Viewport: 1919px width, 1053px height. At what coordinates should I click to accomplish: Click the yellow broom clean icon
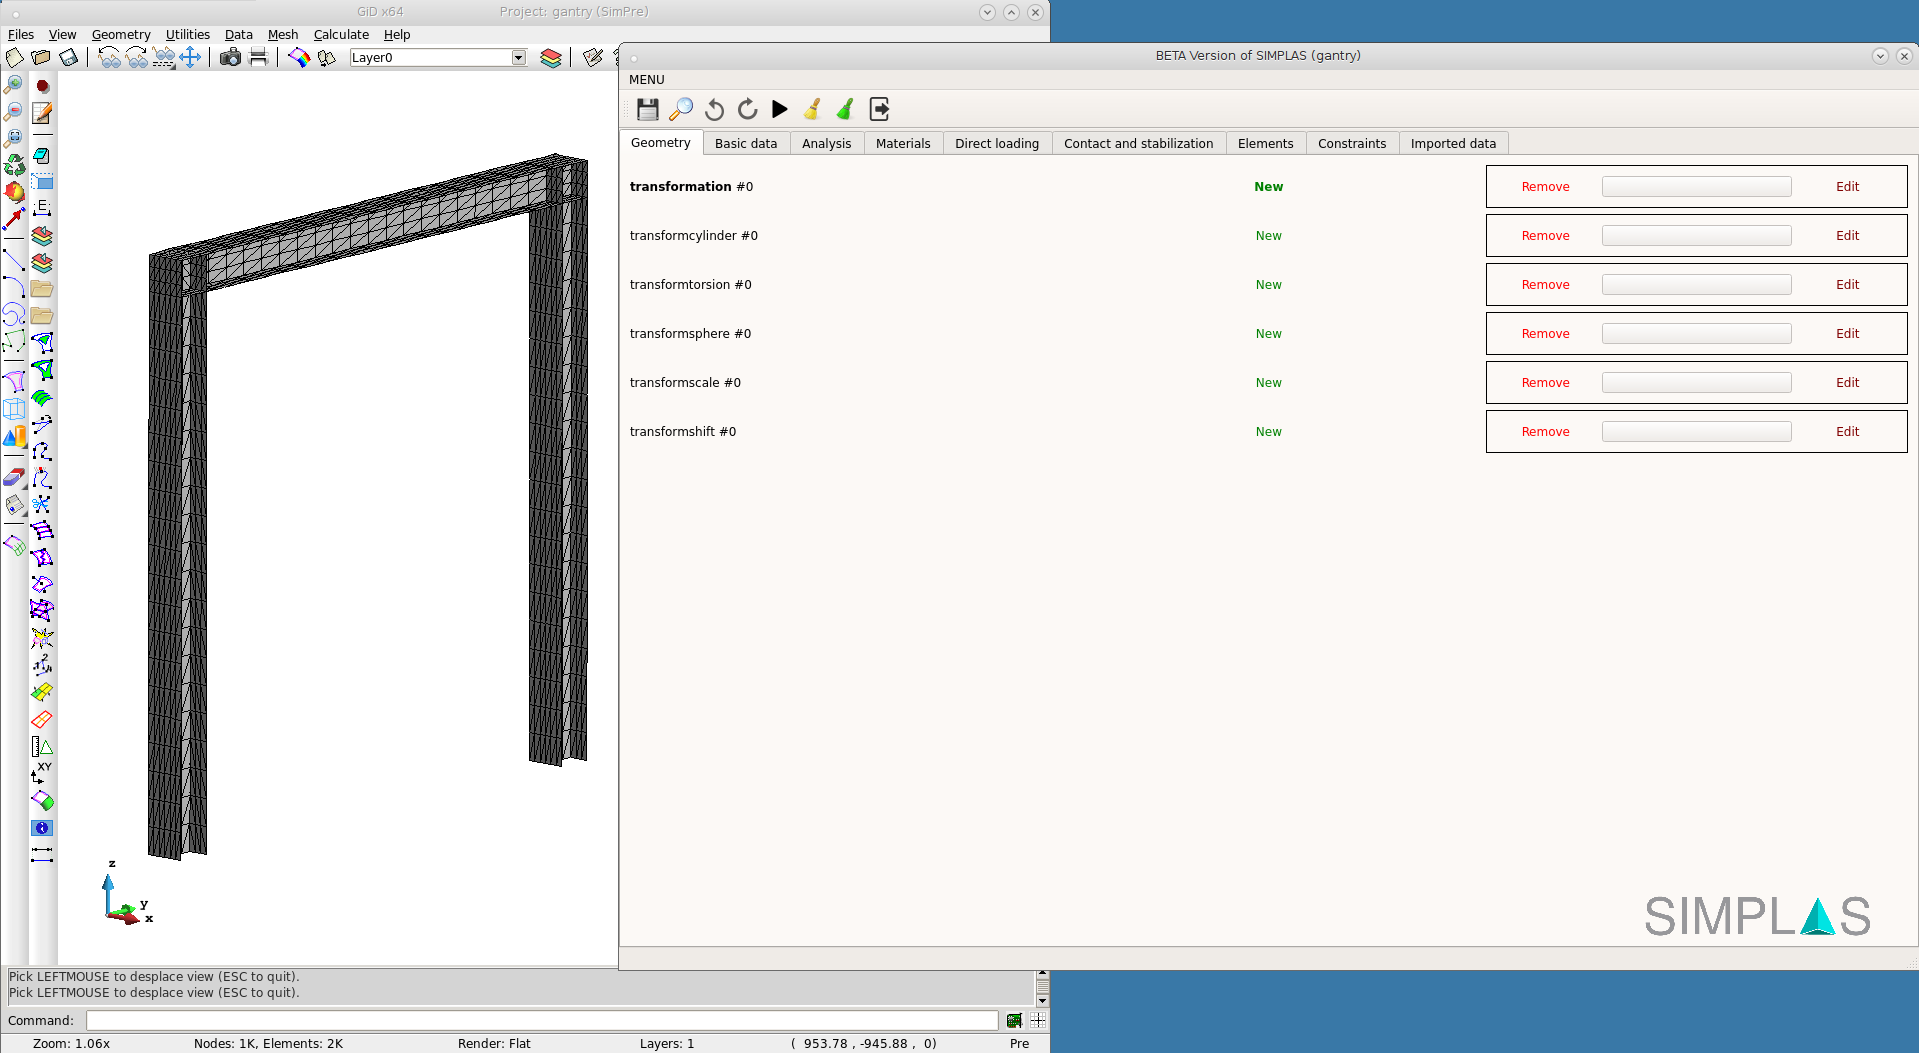coord(813,109)
